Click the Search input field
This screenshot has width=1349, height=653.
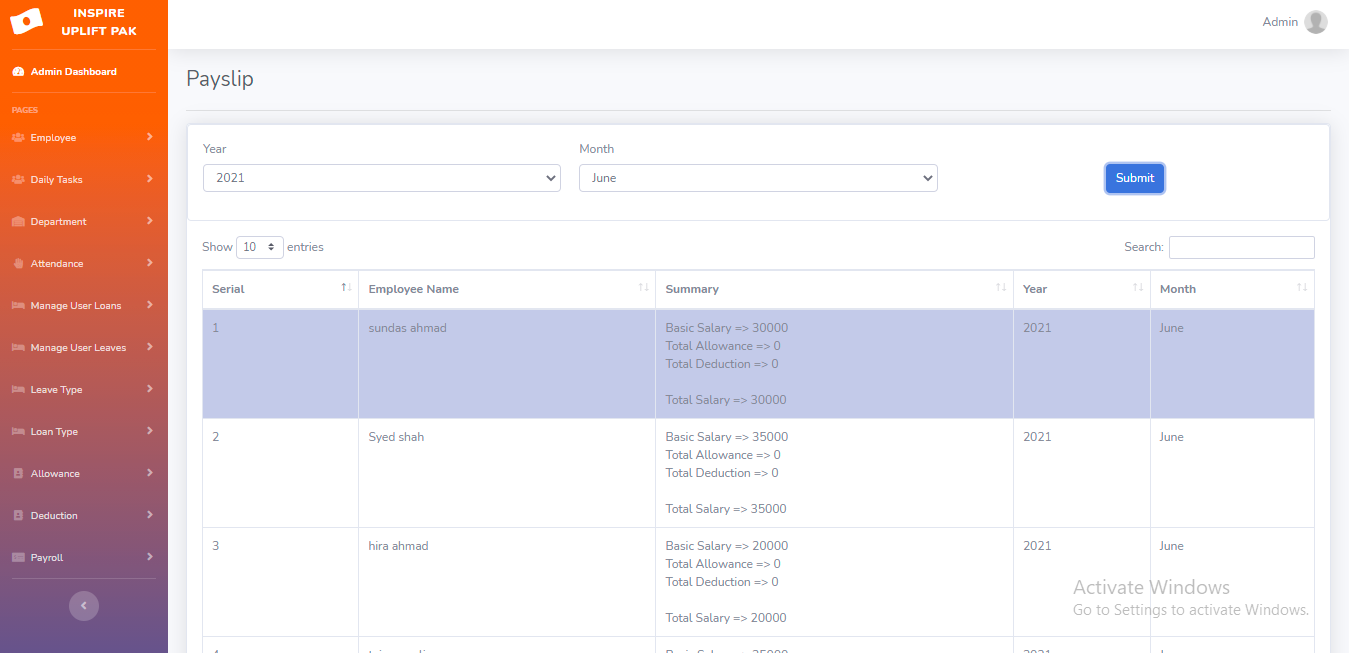(x=1241, y=247)
